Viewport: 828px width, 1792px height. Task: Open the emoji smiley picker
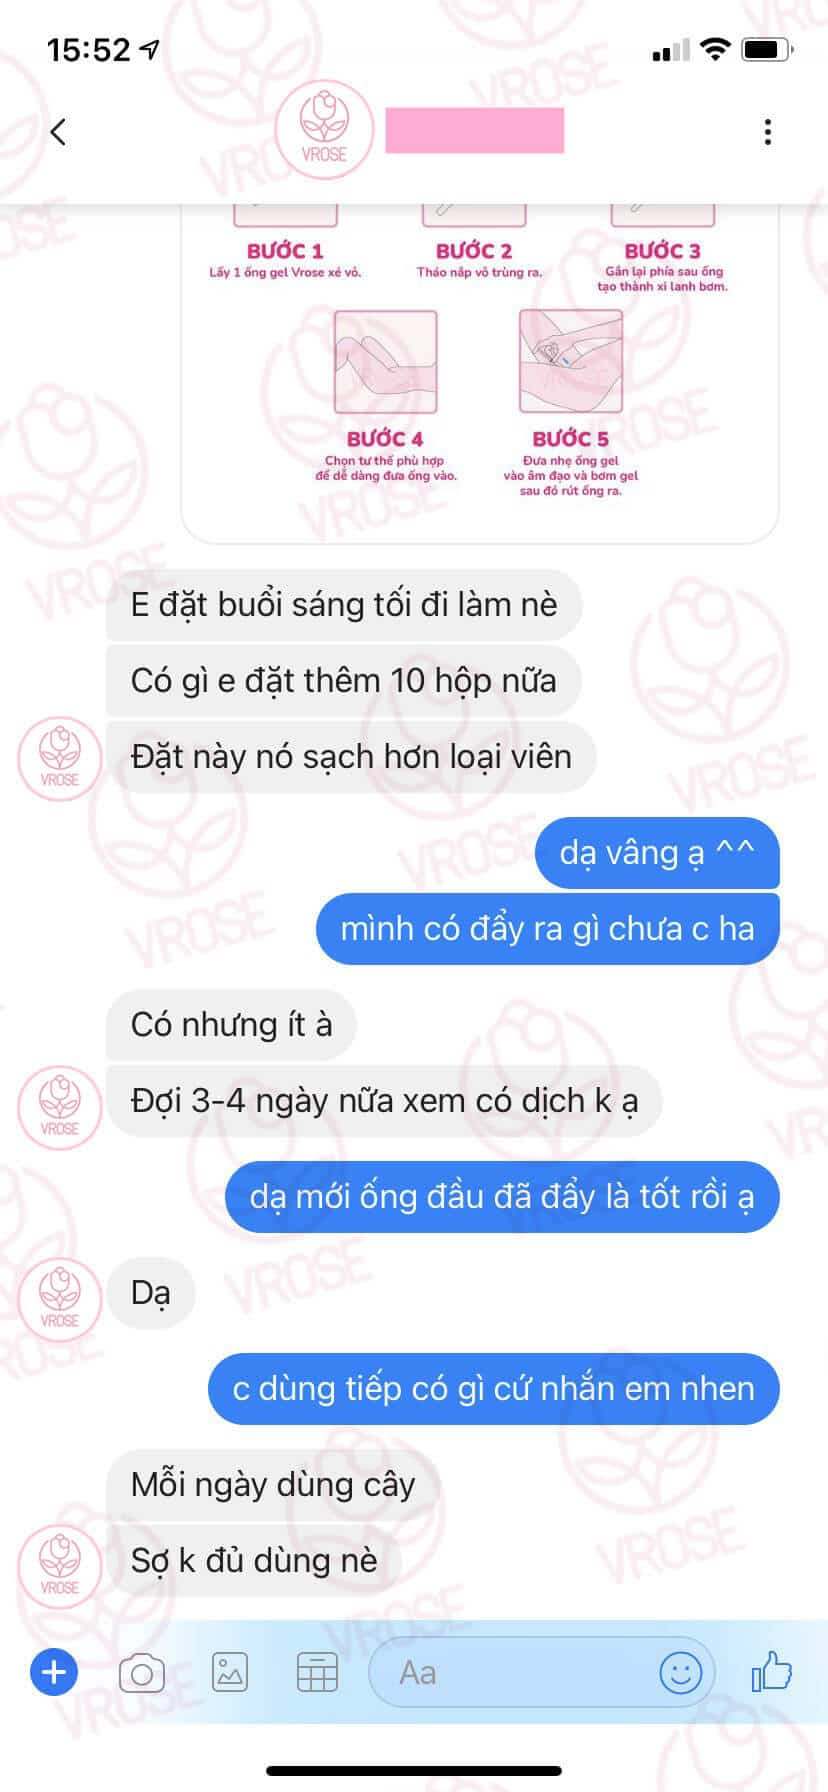(680, 1672)
